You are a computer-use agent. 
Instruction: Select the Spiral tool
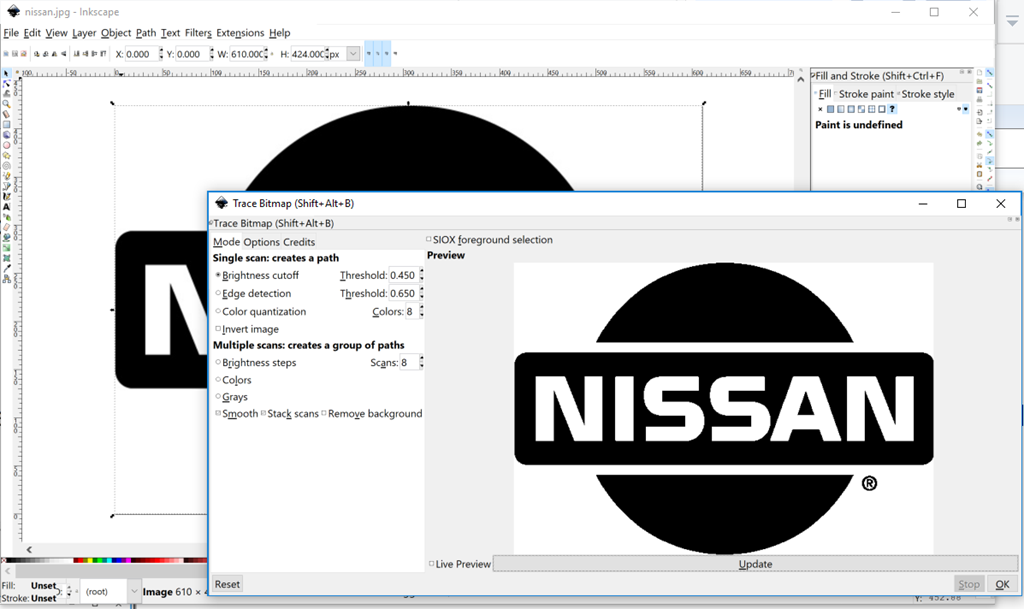click(x=7, y=165)
